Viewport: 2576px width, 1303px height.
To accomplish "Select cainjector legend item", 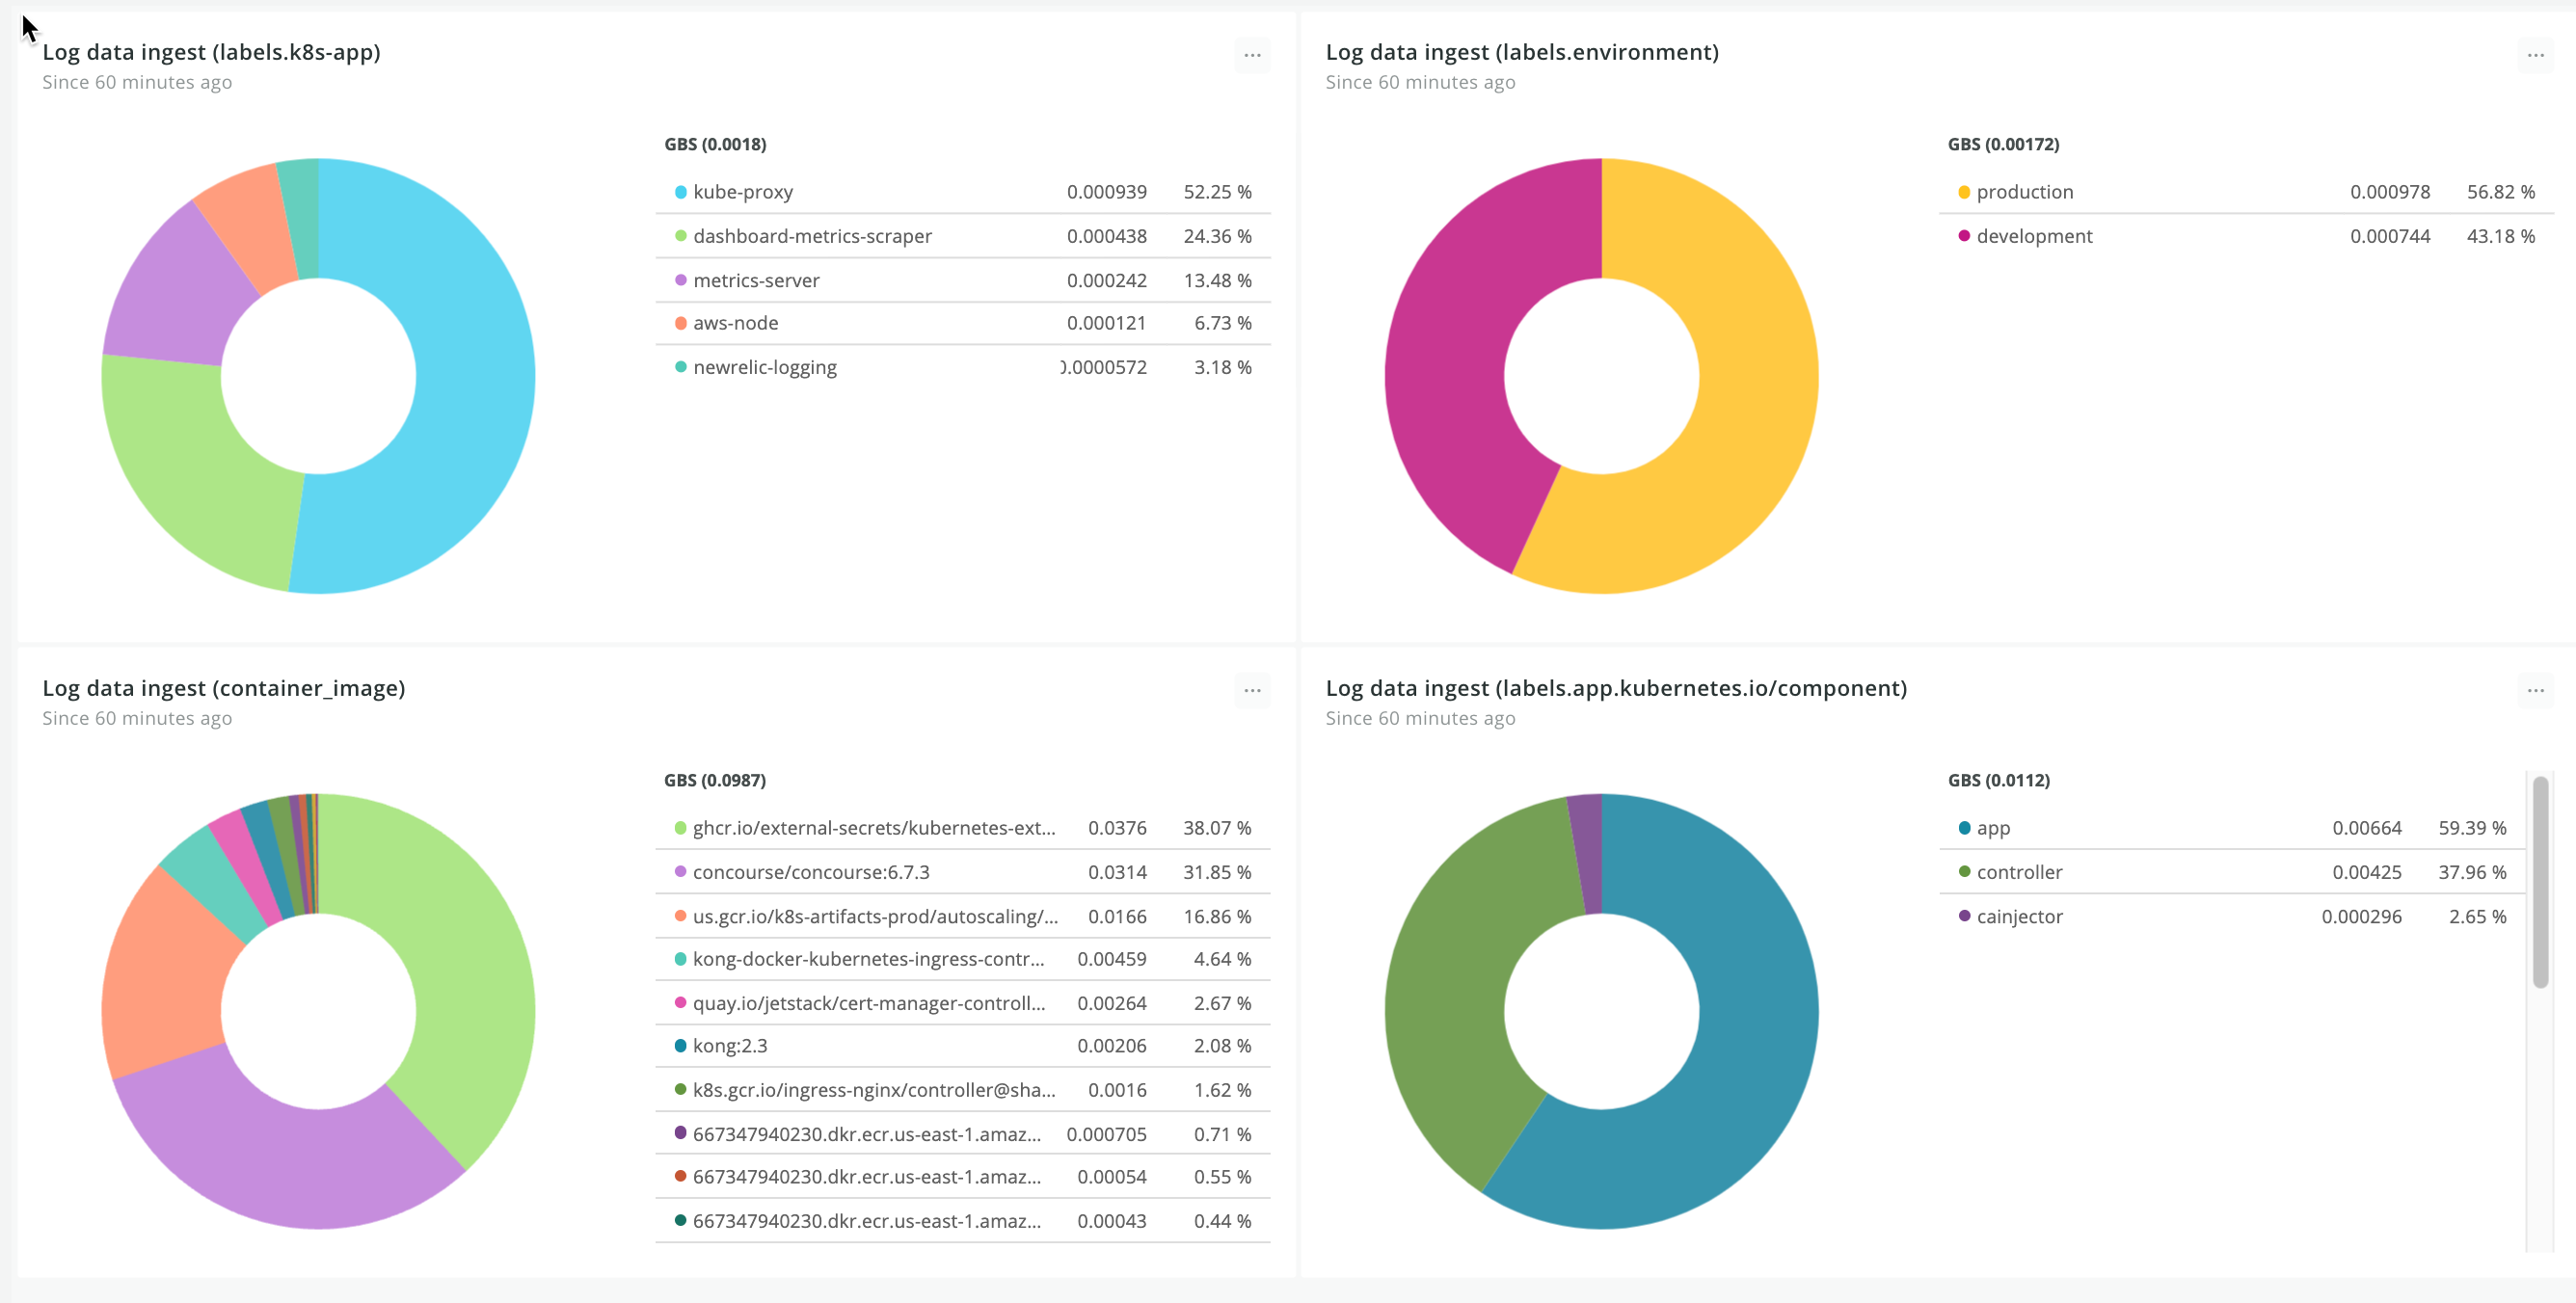I will tap(2019, 917).
